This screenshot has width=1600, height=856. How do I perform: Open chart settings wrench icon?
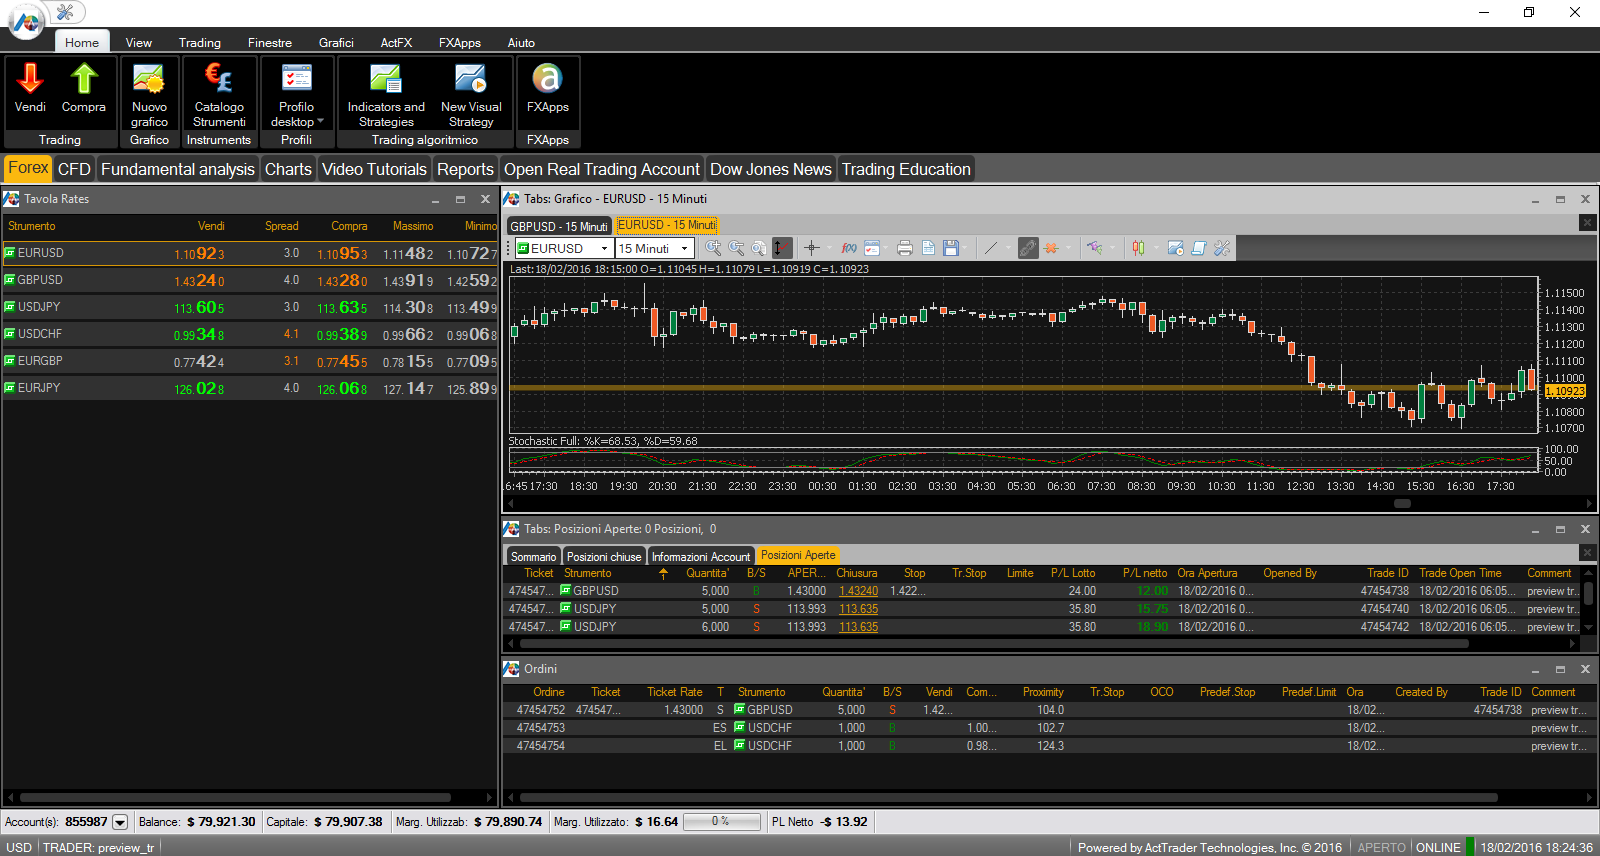coord(1222,248)
